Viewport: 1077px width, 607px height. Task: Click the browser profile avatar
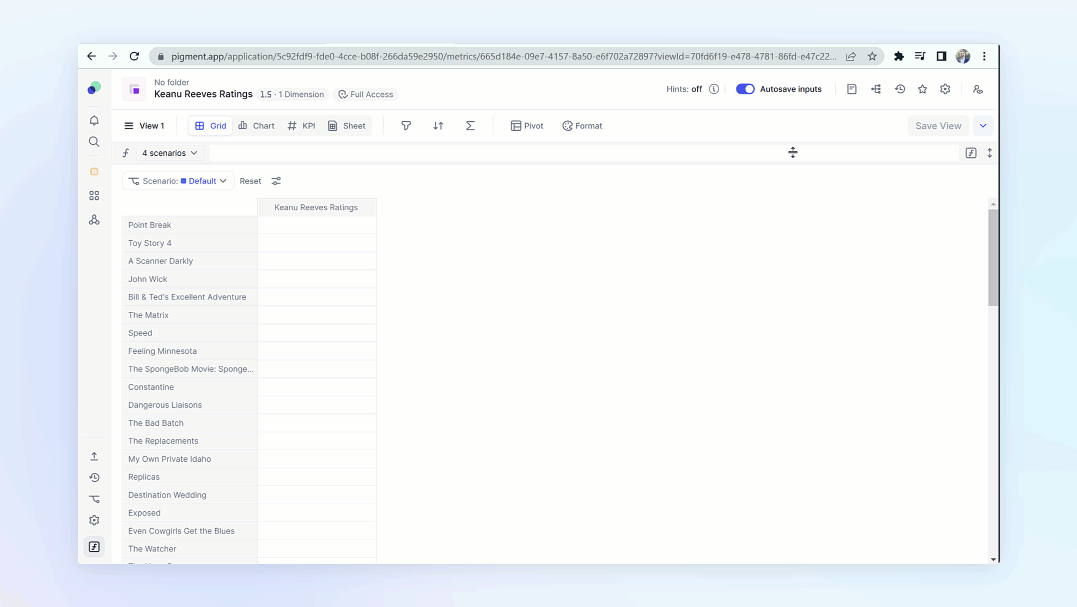point(963,56)
